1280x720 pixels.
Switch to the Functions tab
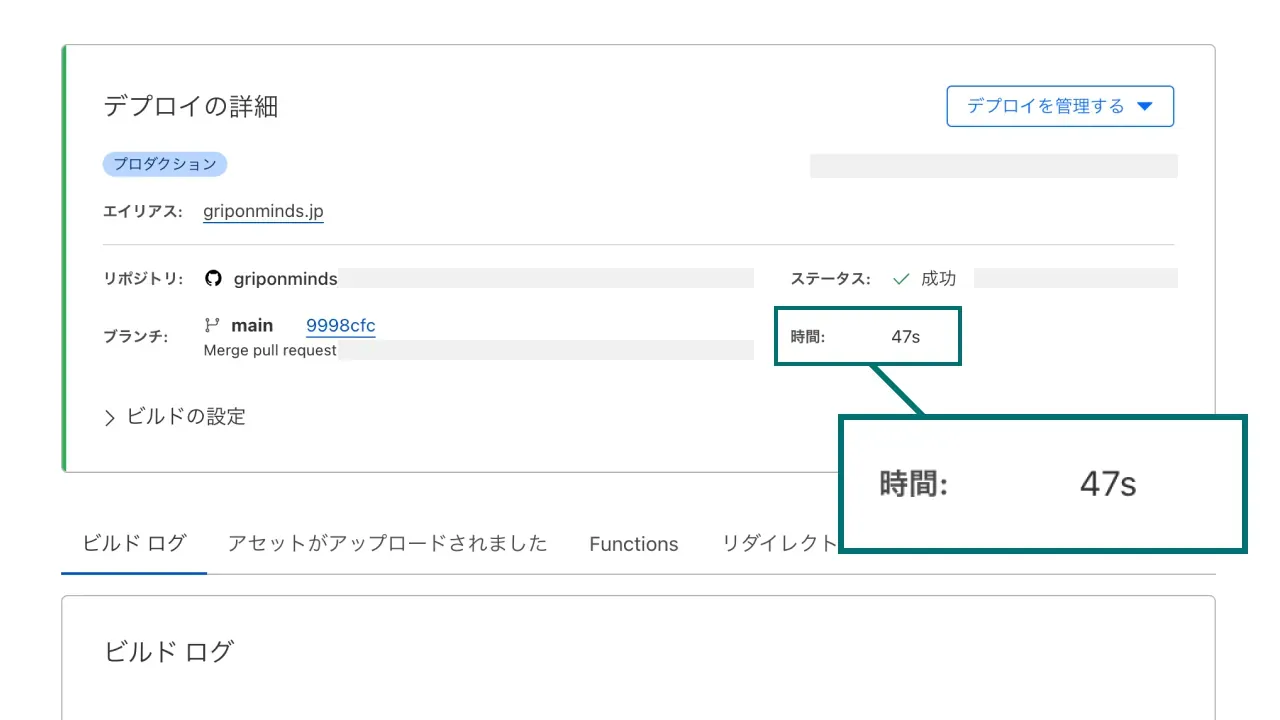(633, 544)
